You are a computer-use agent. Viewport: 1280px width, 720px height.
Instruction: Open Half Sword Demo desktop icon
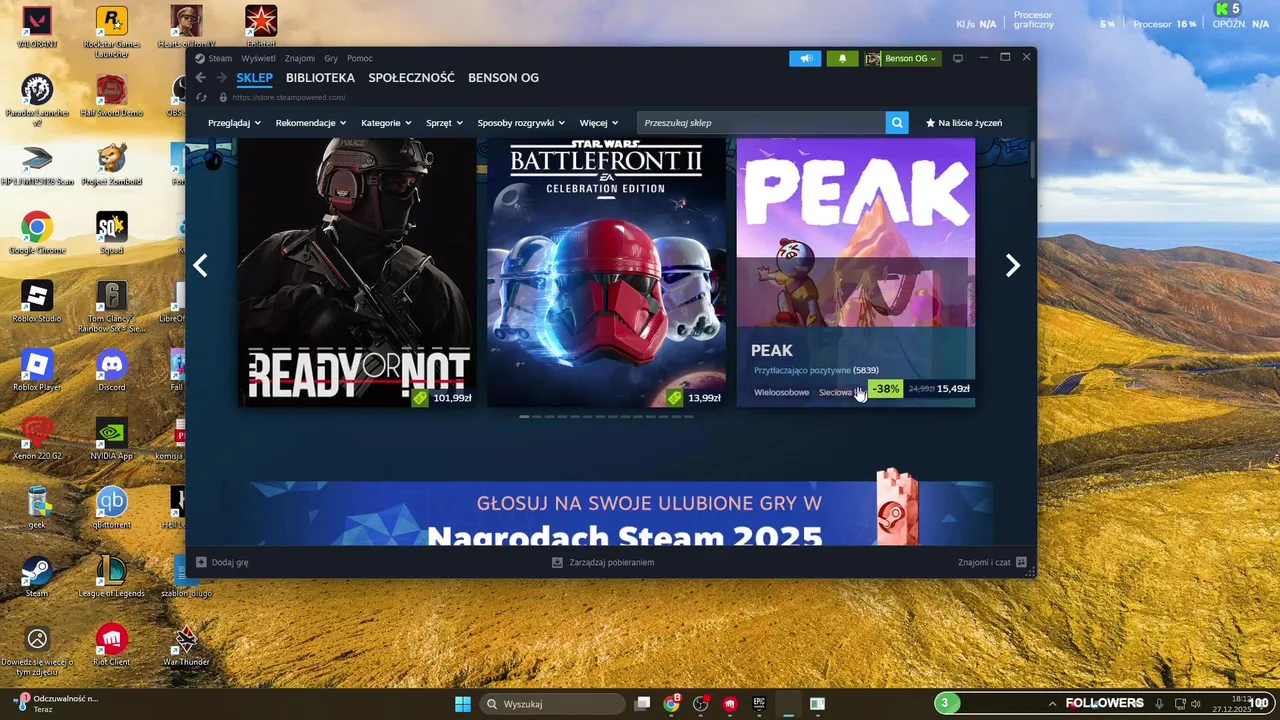click(111, 96)
